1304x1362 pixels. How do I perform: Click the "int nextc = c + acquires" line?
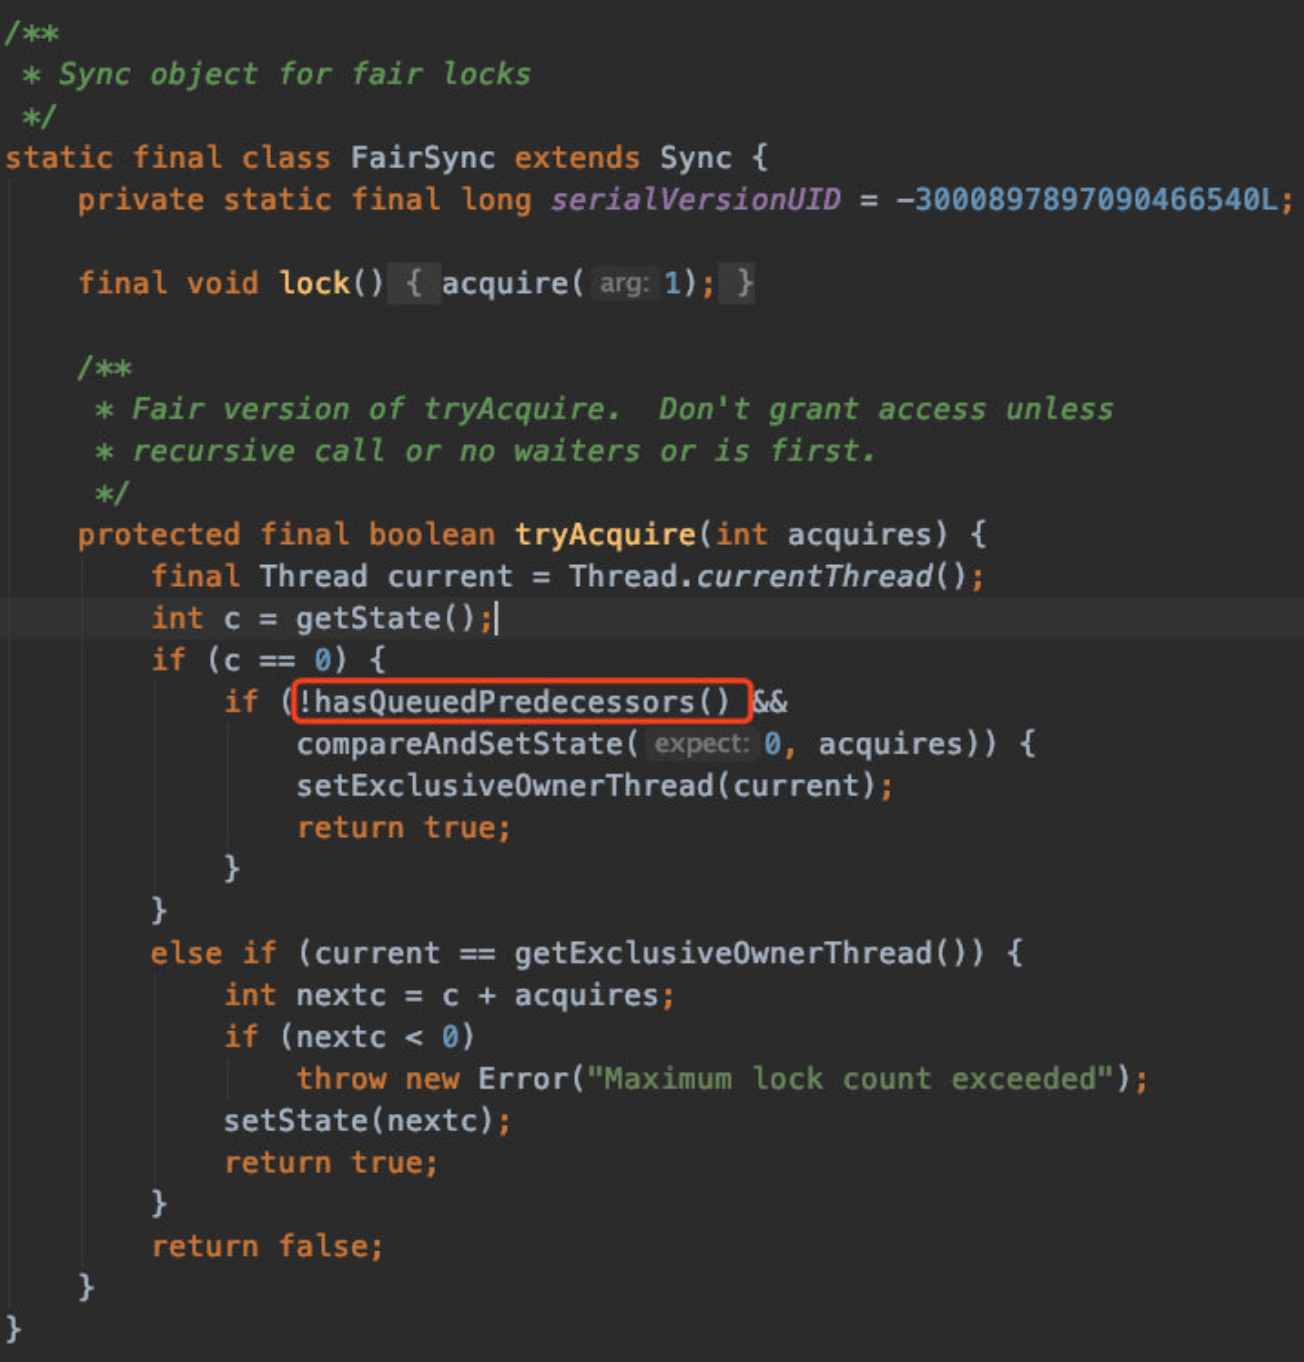[x=450, y=995]
